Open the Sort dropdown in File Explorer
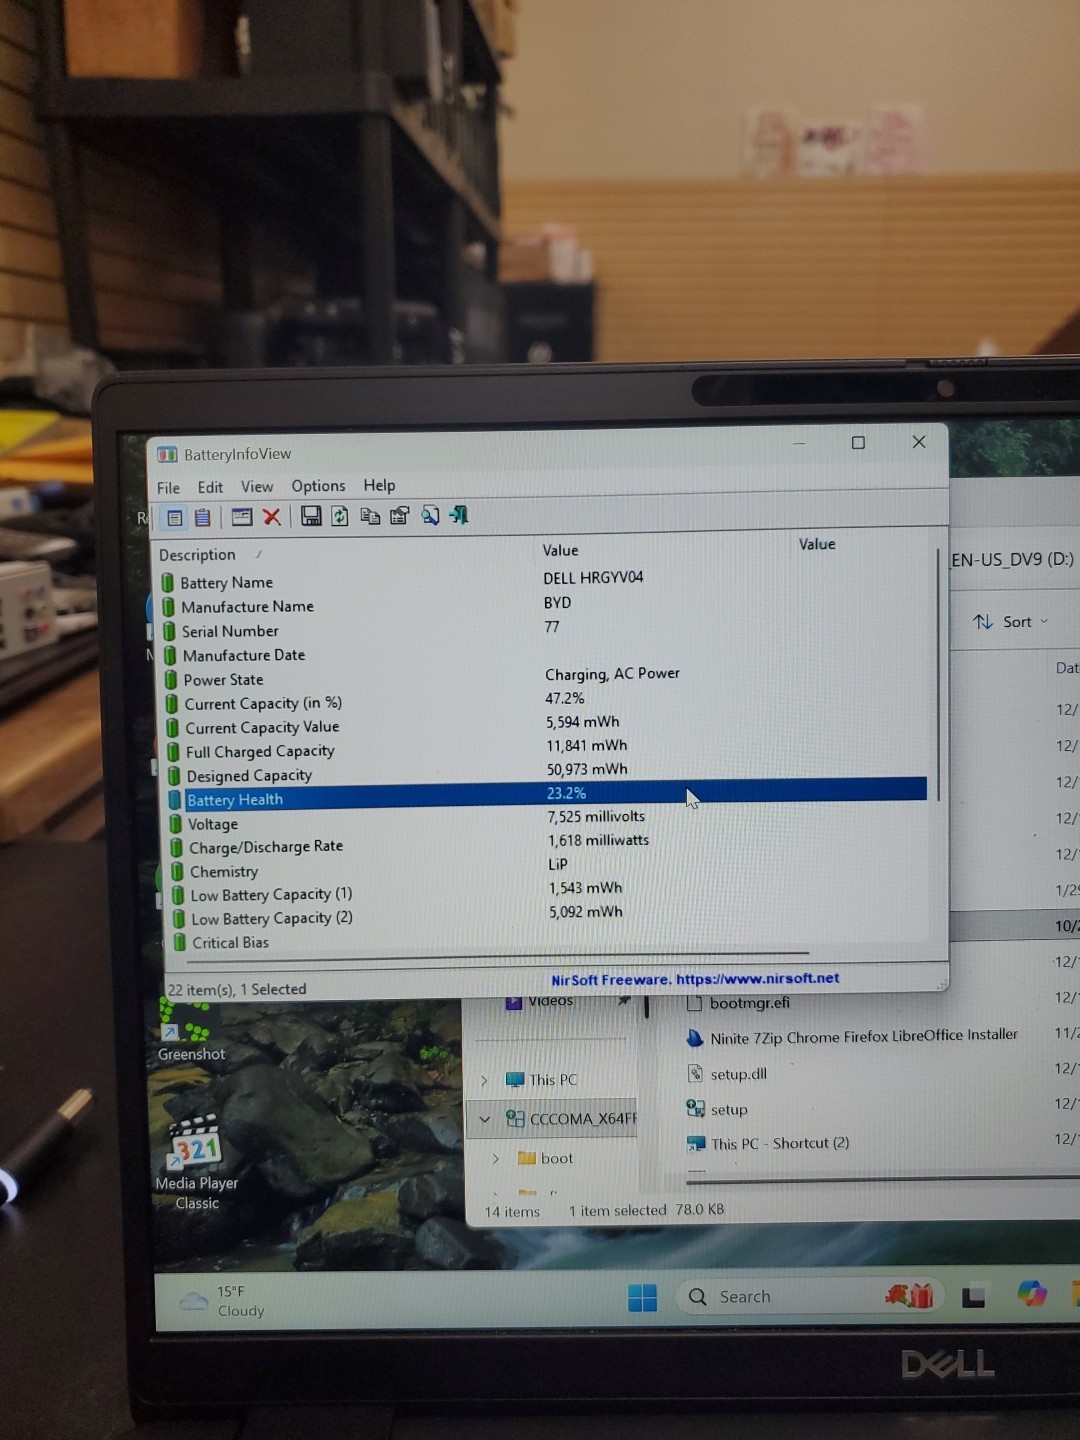 1011,622
